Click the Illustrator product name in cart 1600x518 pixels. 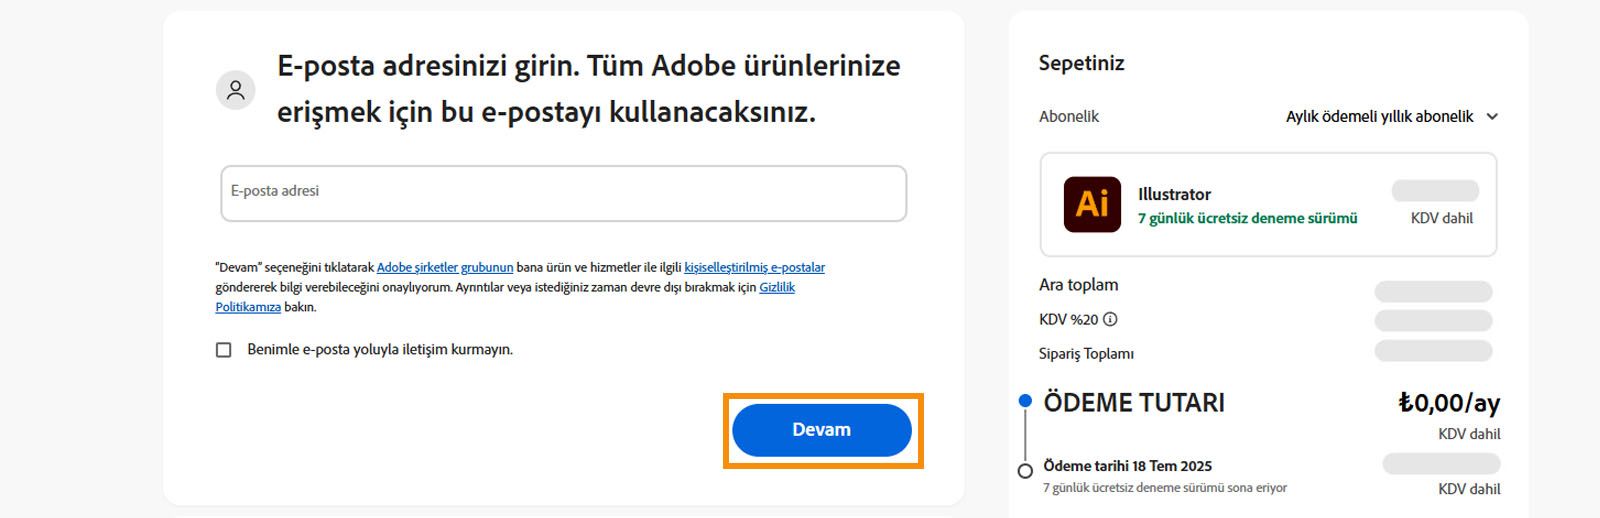(1174, 194)
